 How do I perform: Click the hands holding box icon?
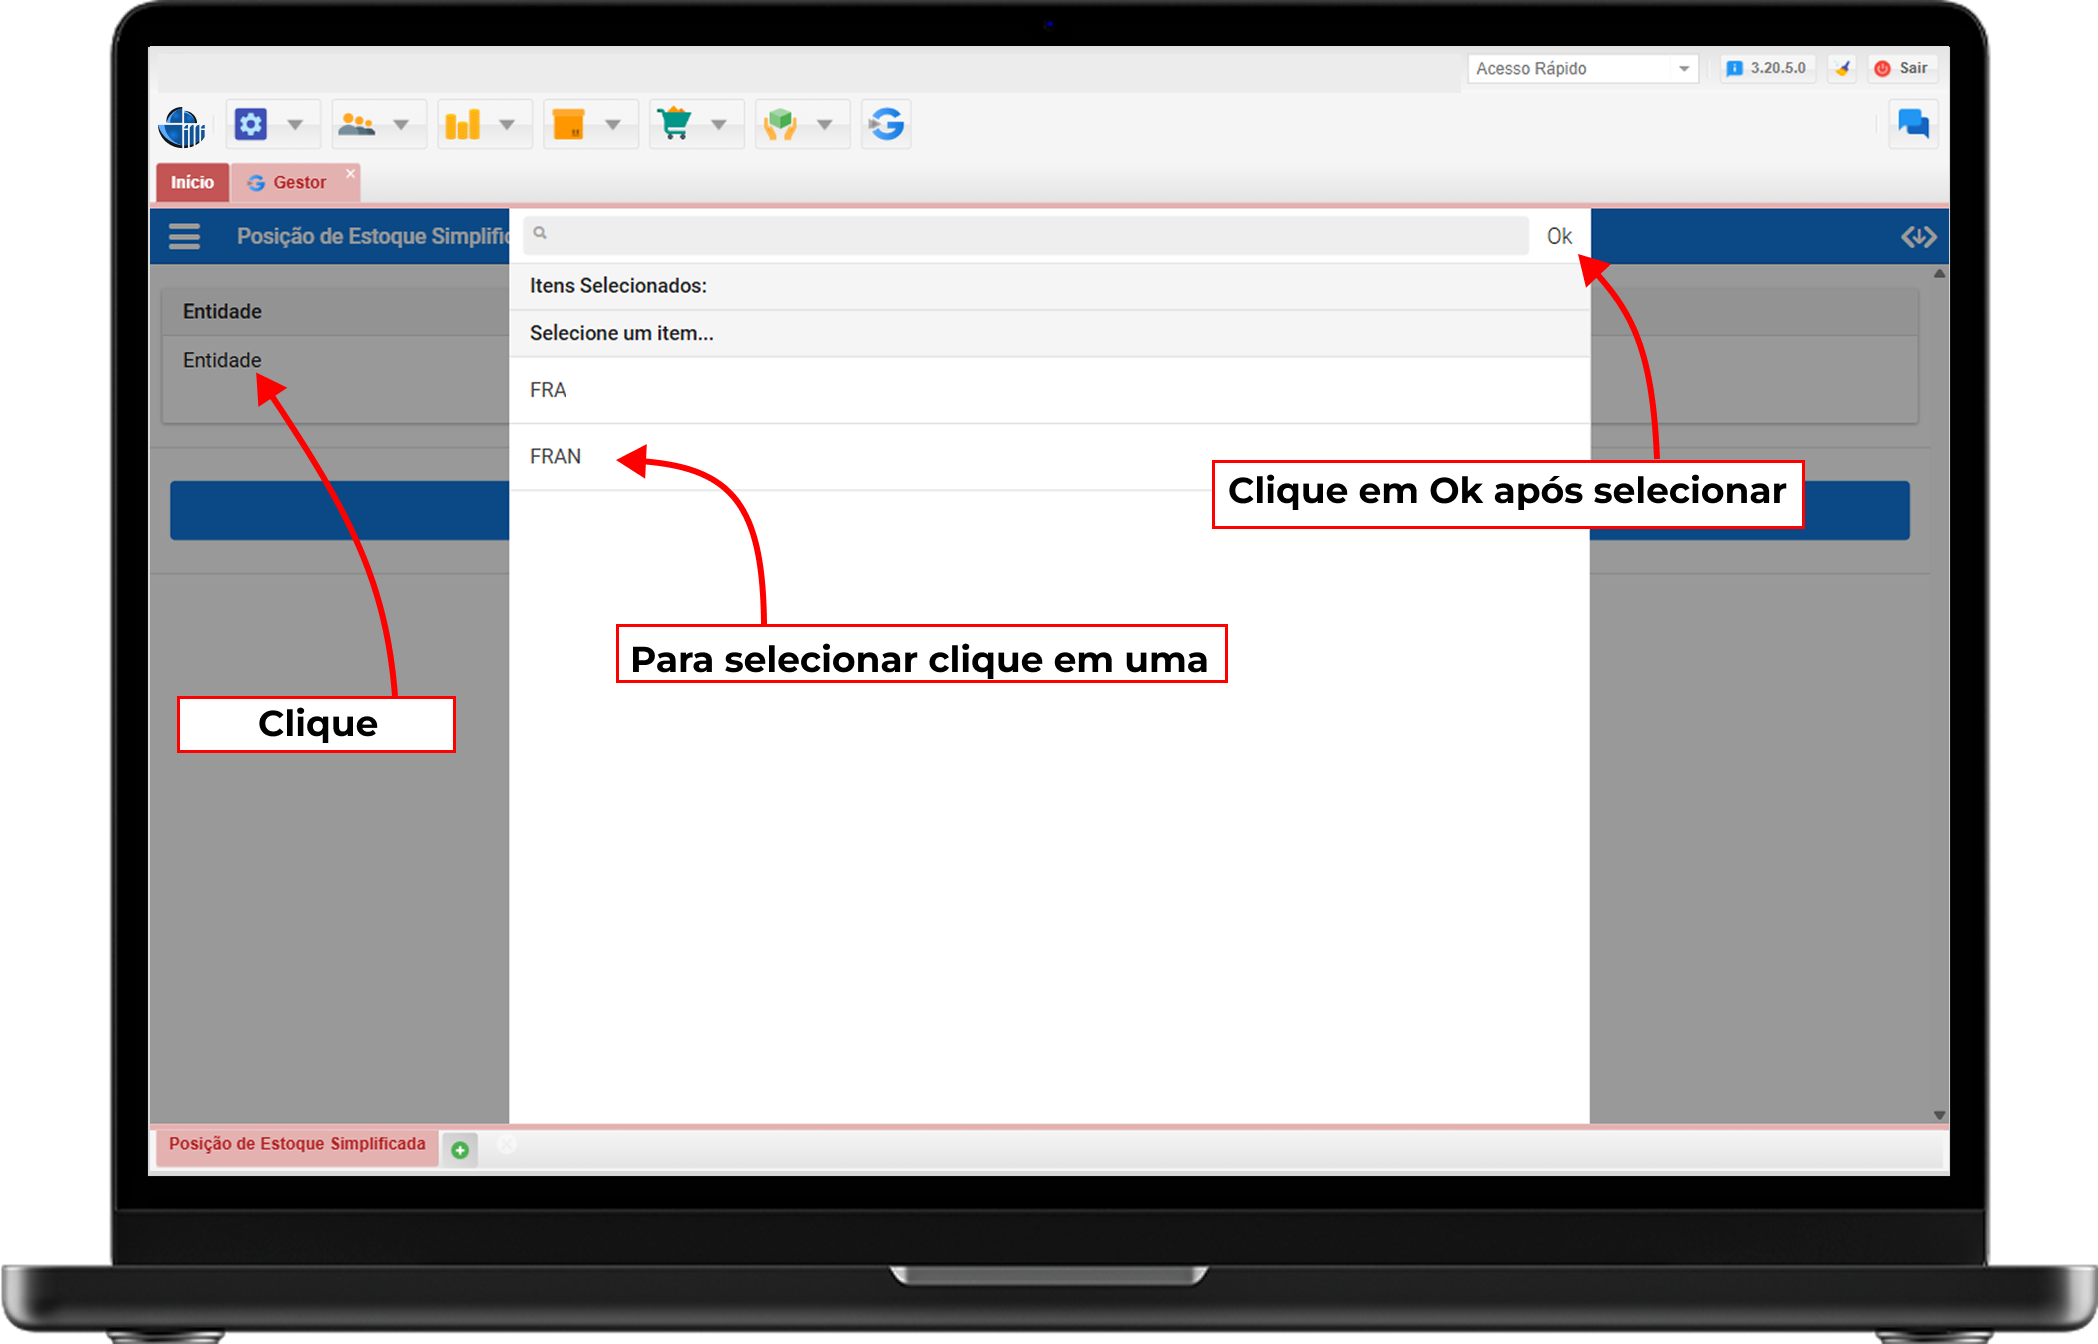click(x=781, y=124)
